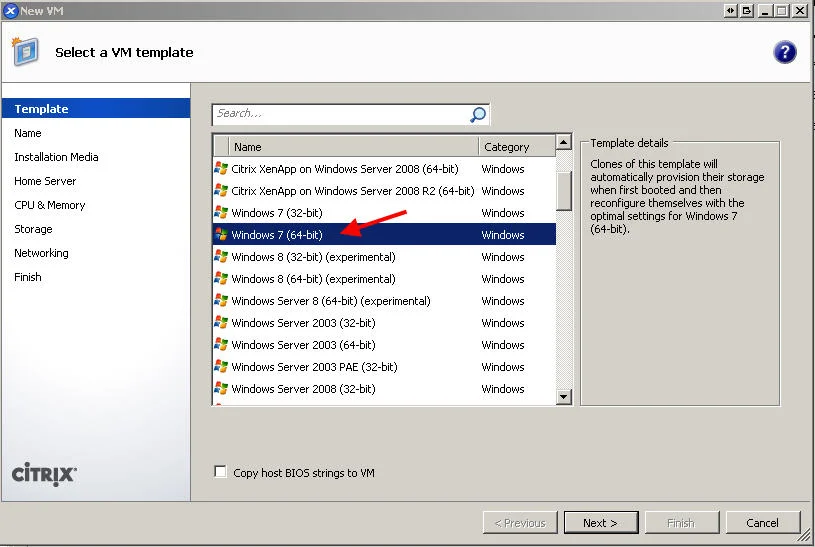Go to the Networking step
815x547 pixels.
(41, 253)
